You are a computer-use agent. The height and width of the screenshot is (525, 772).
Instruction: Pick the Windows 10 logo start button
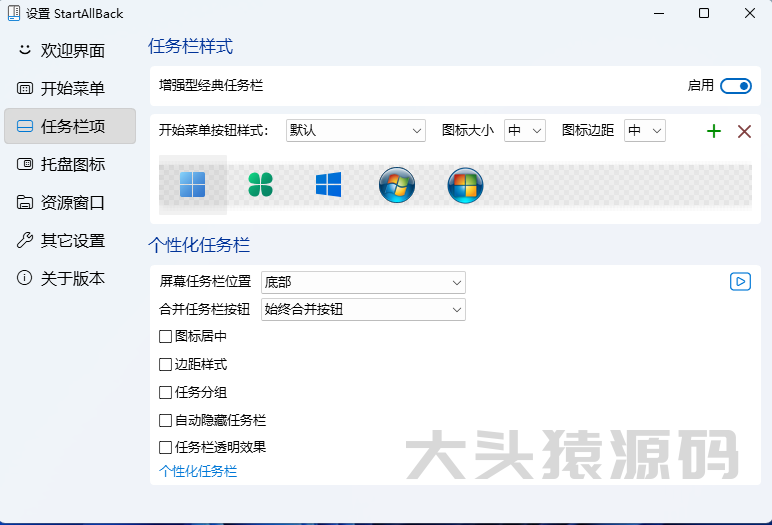328,185
